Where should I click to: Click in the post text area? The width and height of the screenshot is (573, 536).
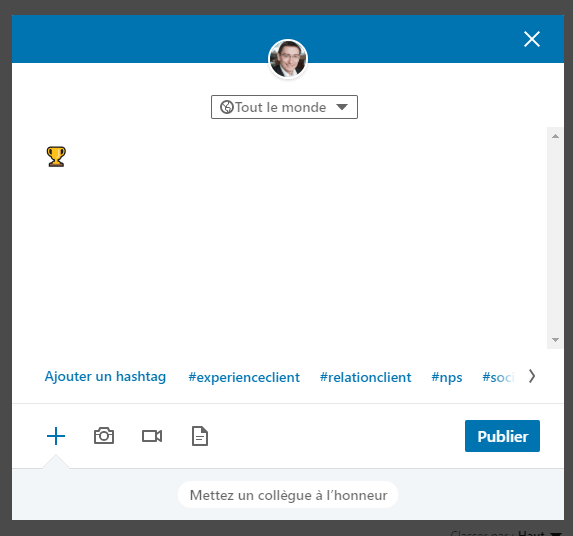280,237
